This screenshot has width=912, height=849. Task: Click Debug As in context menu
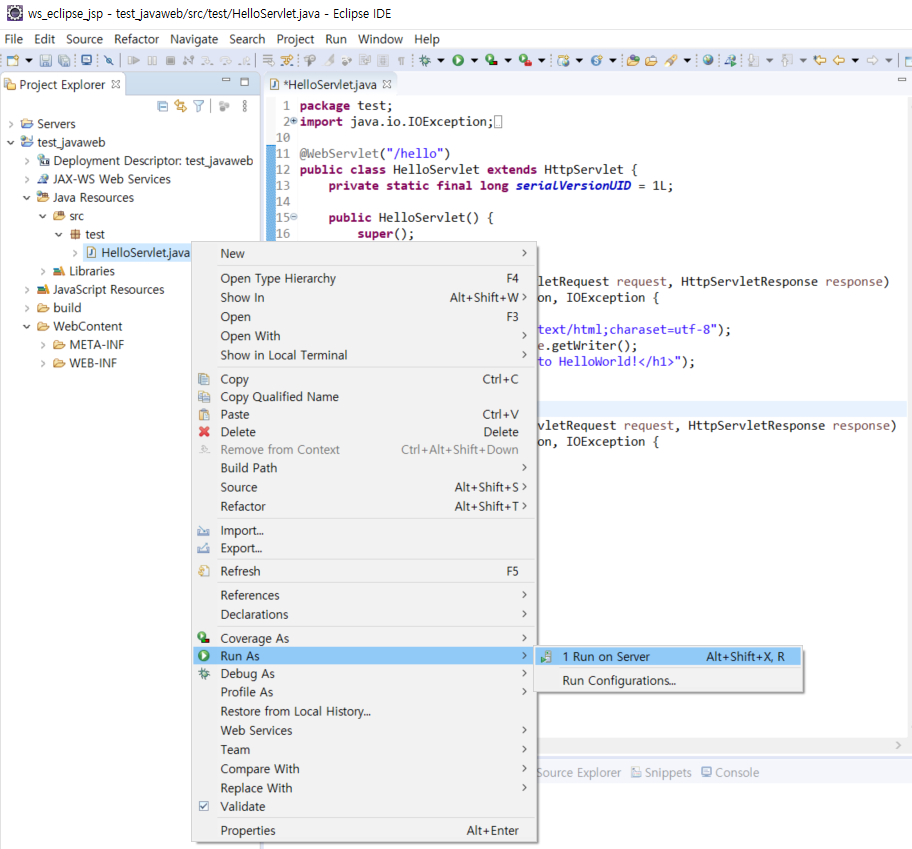(364, 673)
